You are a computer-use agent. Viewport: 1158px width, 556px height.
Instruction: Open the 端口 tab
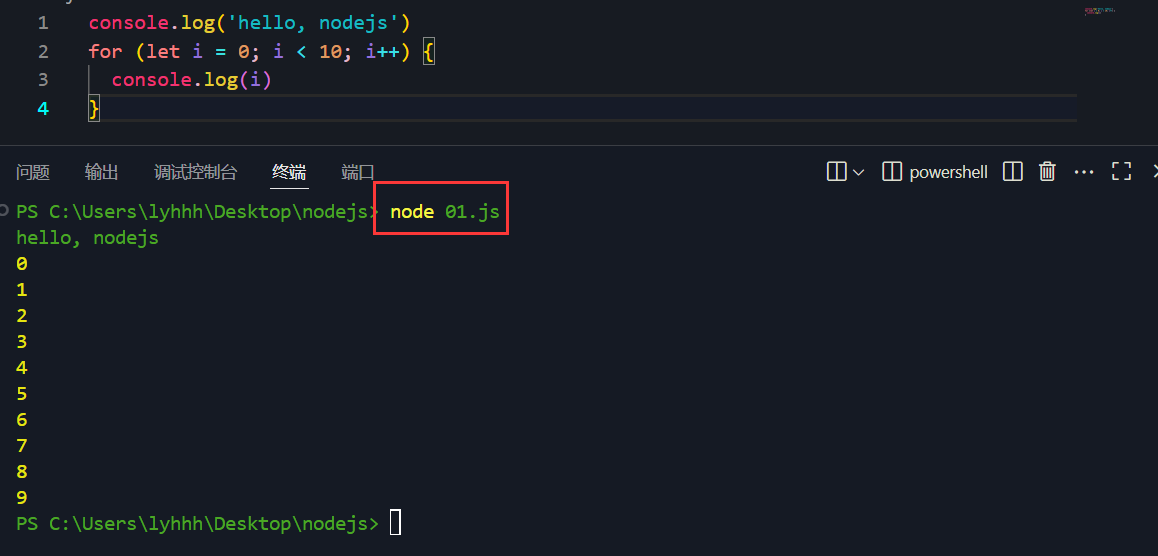[x=358, y=173]
